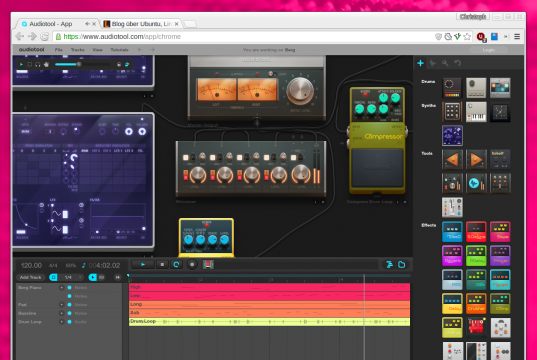Start playback with the play button
The image size is (537, 360).
(x=143, y=264)
